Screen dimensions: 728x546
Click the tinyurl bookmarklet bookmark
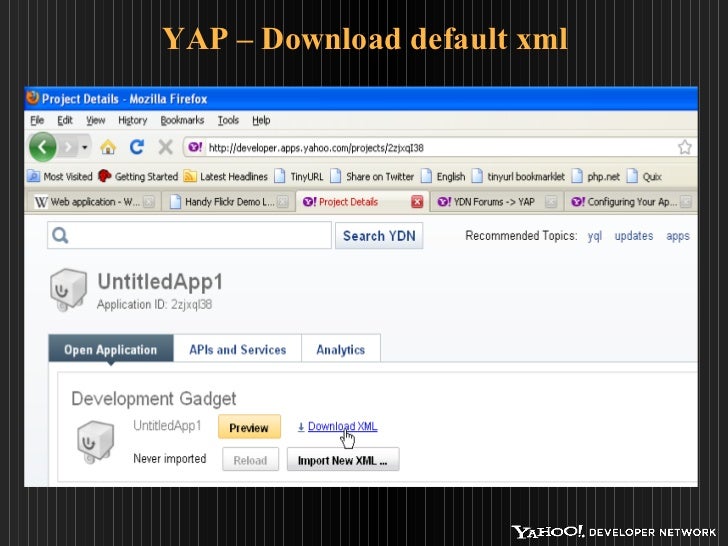point(519,176)
